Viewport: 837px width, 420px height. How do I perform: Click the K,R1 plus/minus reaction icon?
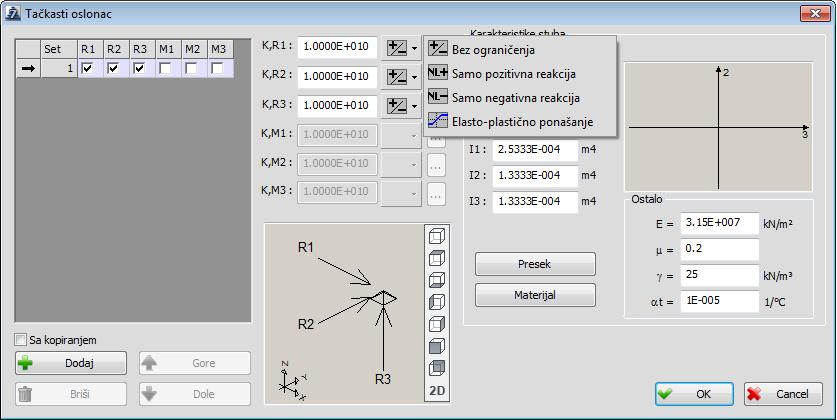(397, 48)
